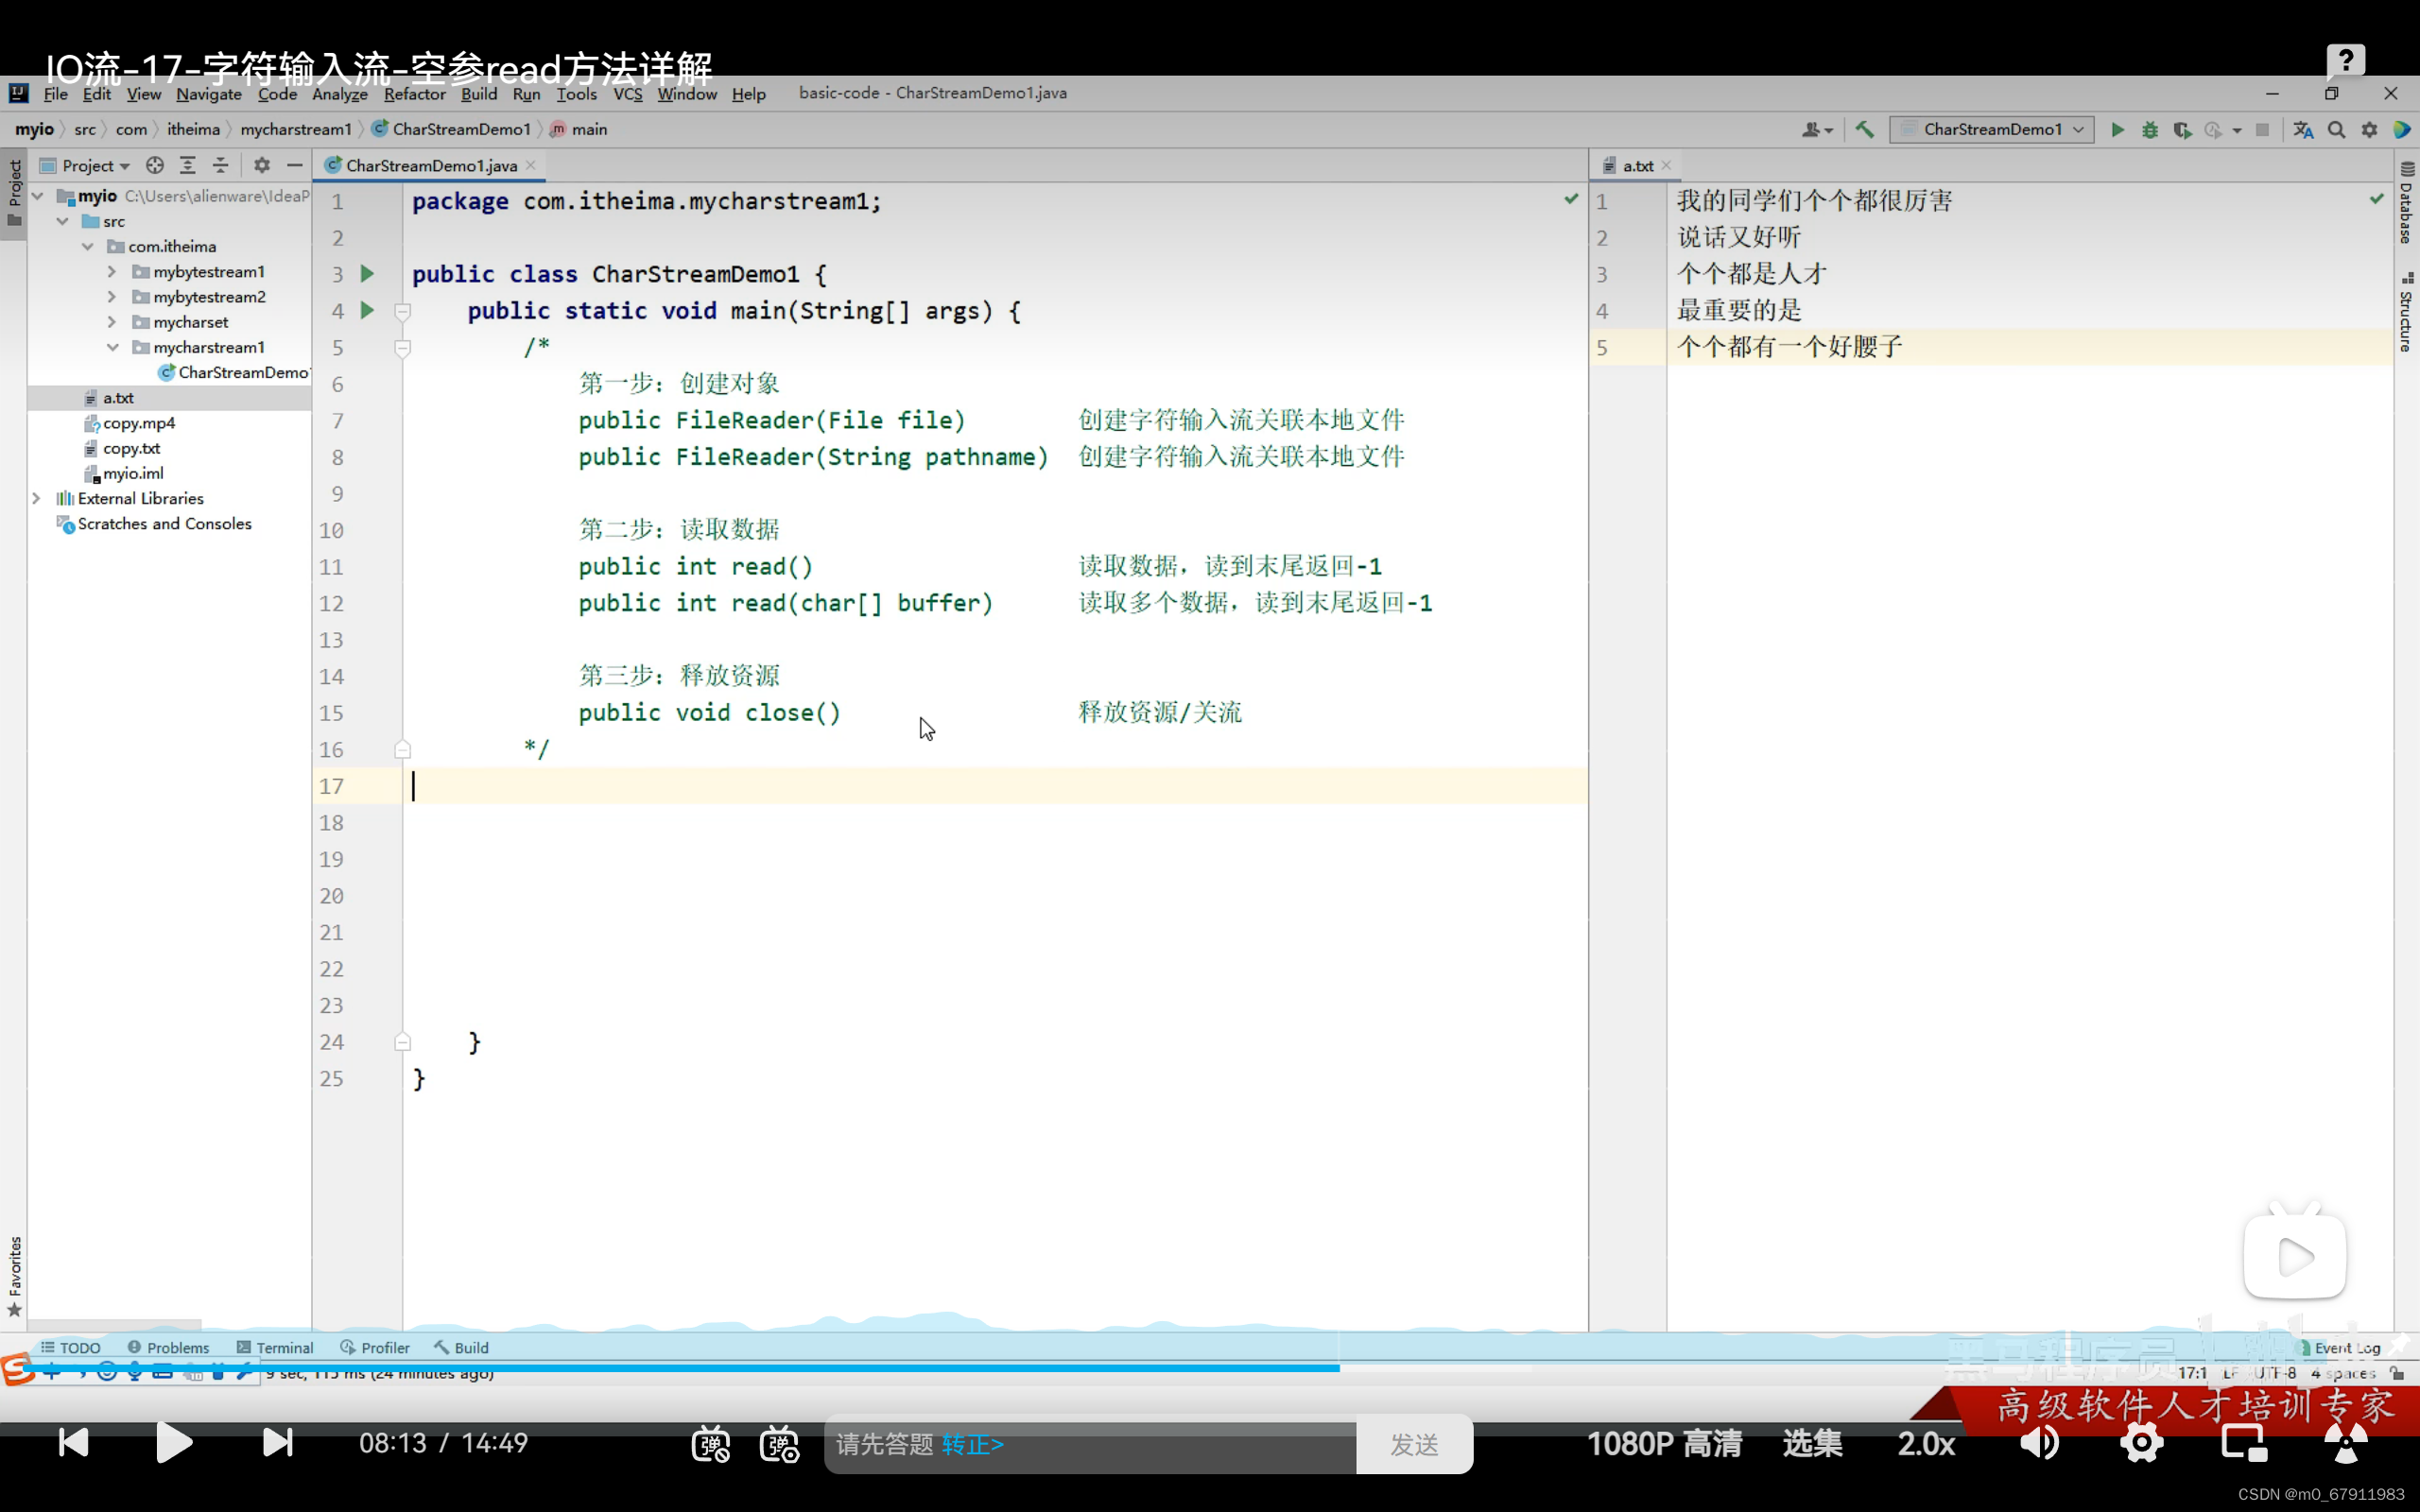
Task: Switch to the a.txt editor tab
Action: [1636, 166]
